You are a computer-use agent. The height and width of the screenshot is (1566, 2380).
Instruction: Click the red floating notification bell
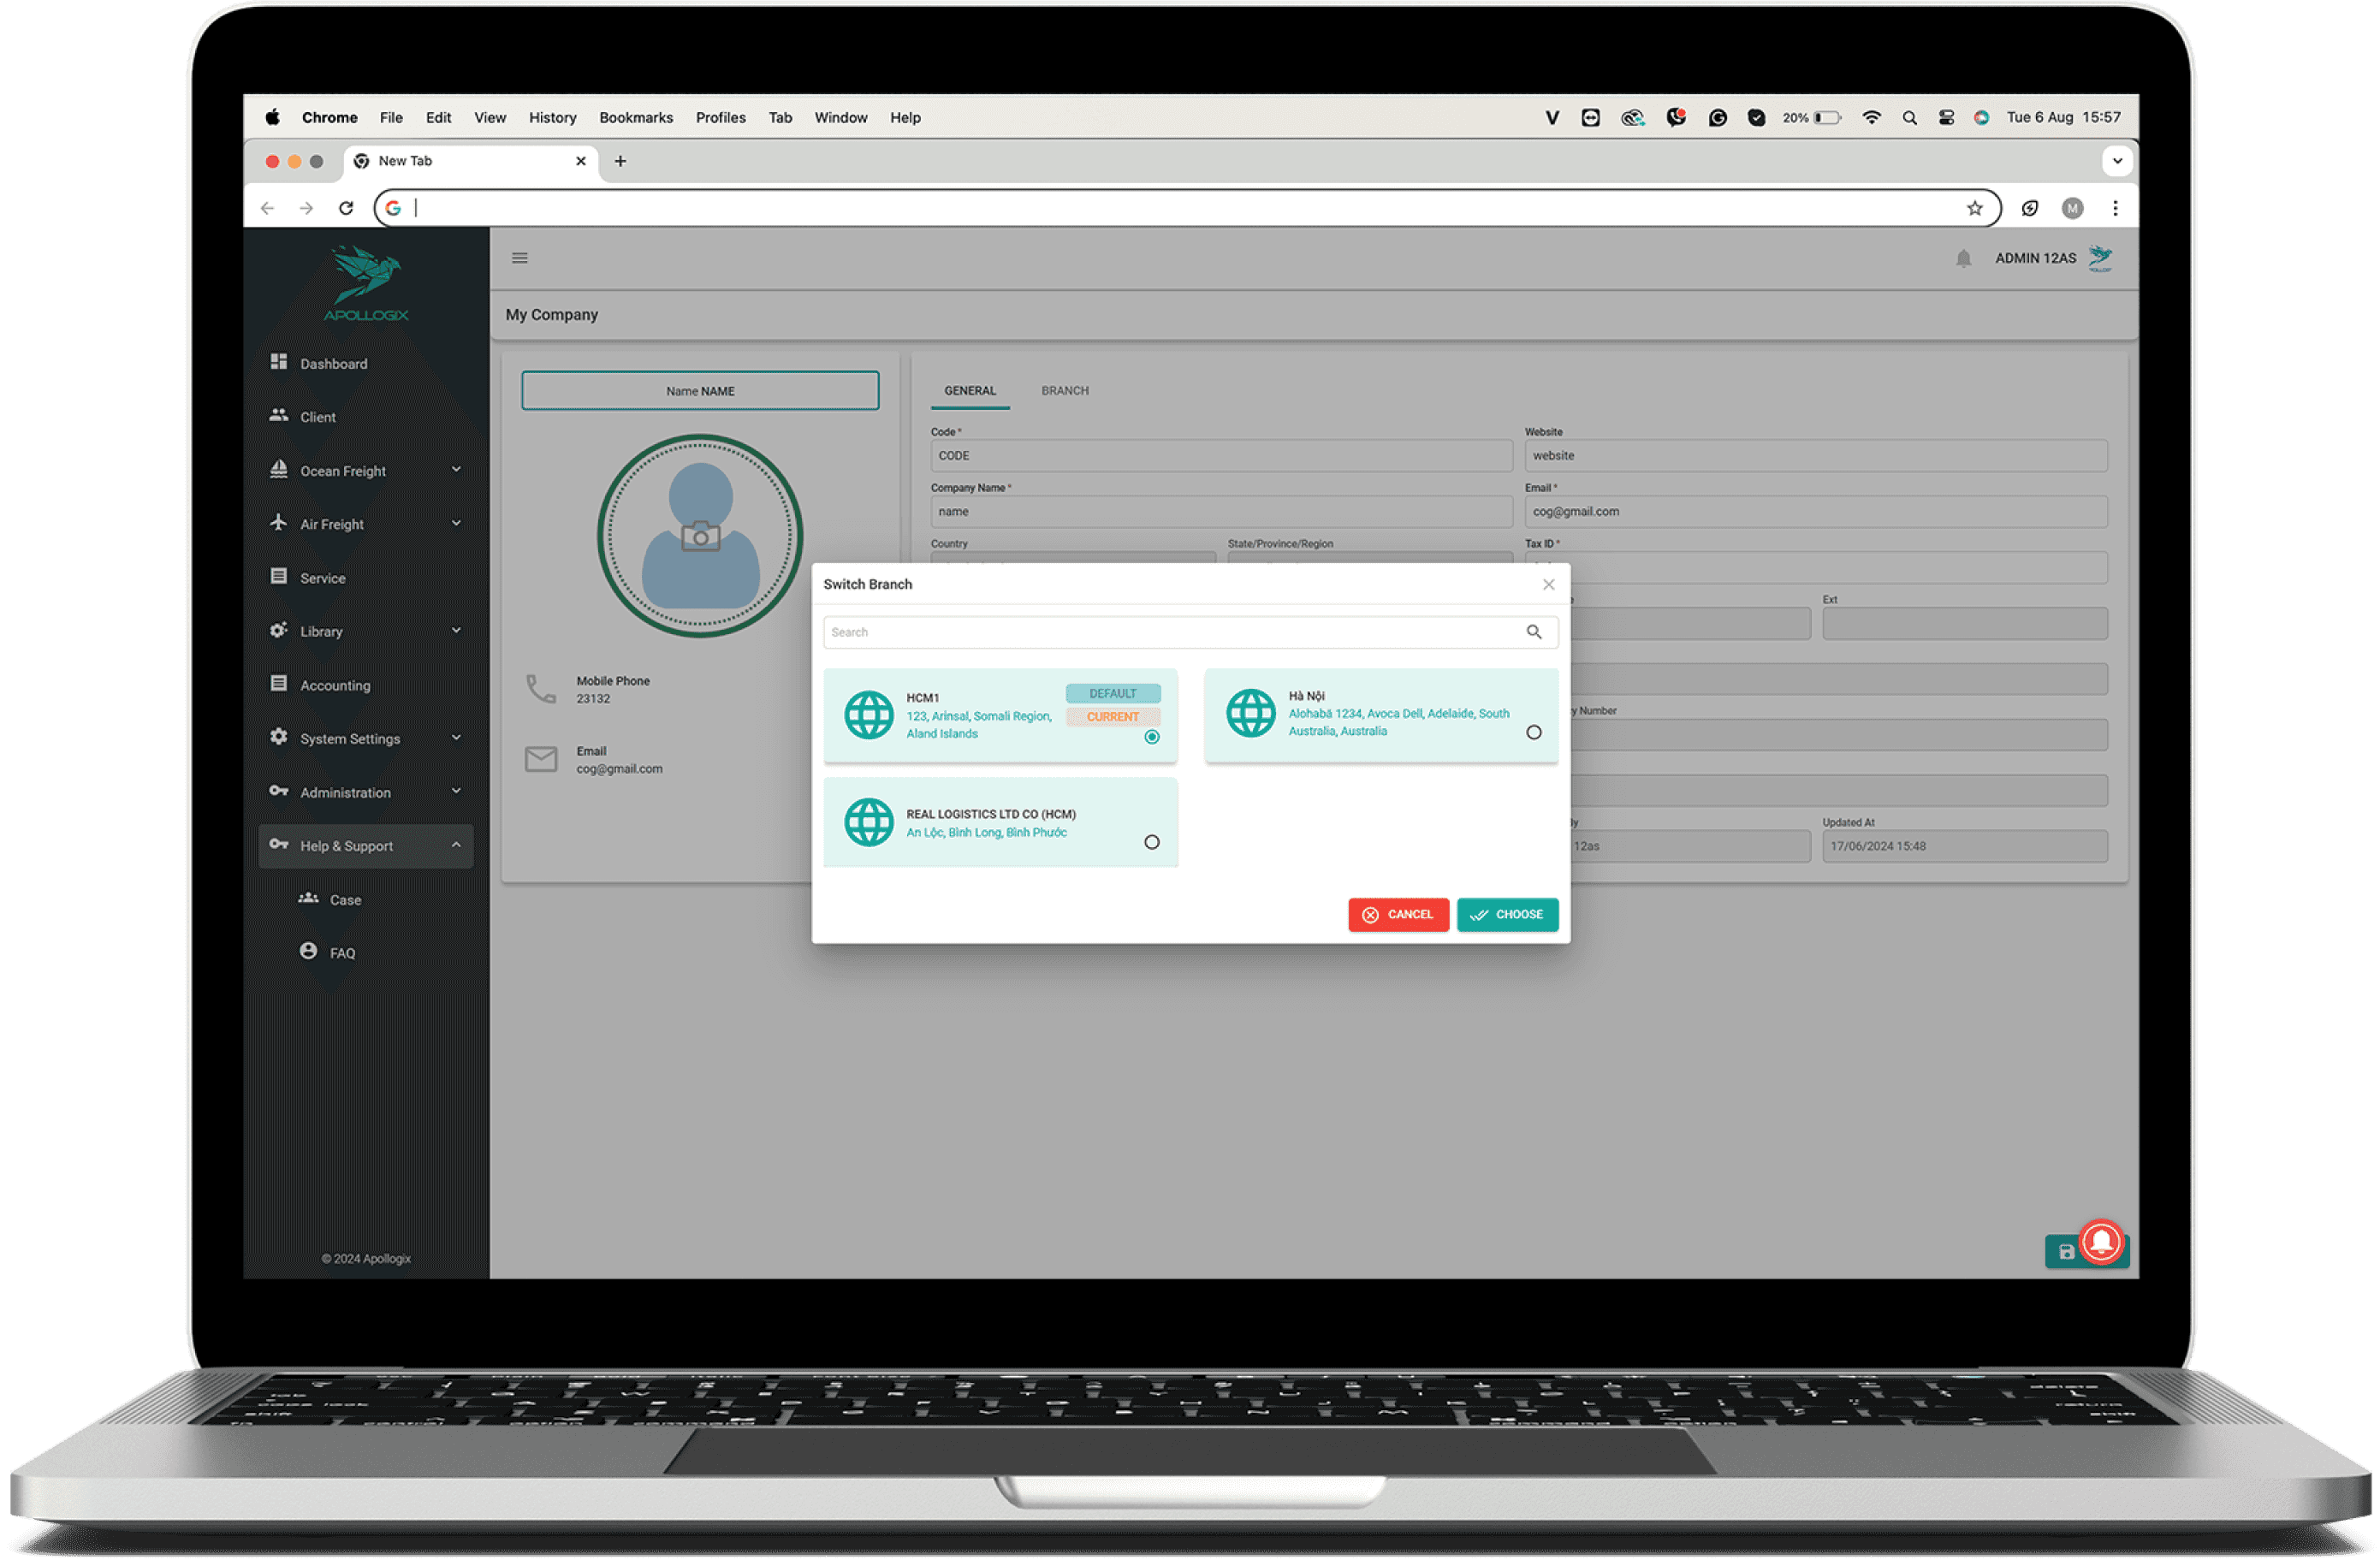tap(2102, 1243)
